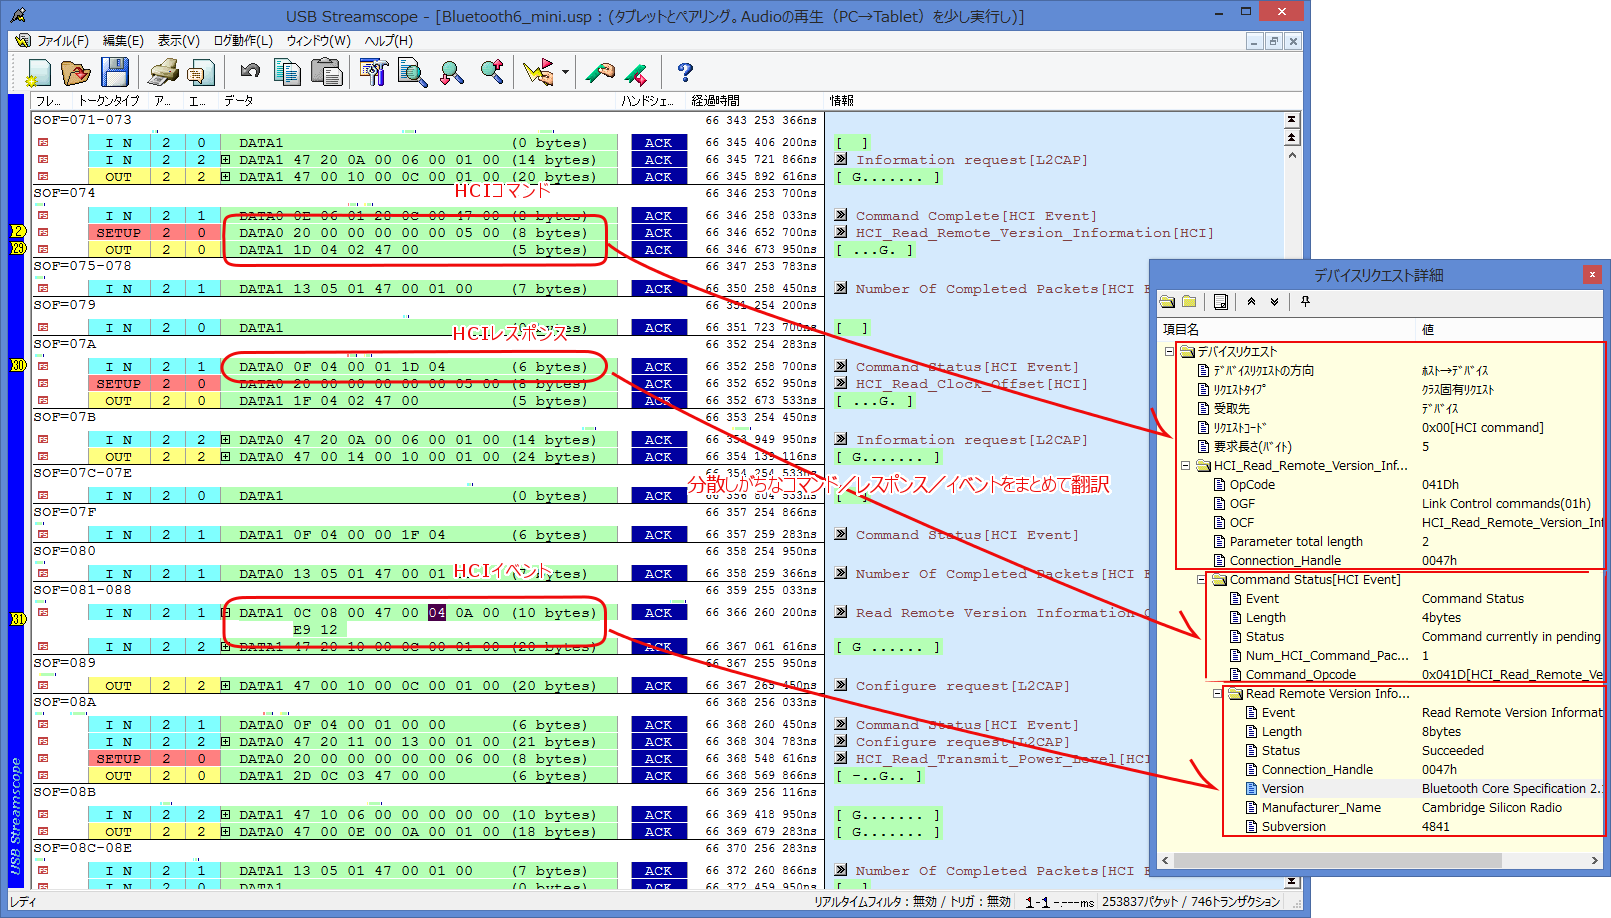Viewport: 1611px width, 918px height.
Task: Close the デバイスリクエスト詳細 panel
Action: point(1592,274)
